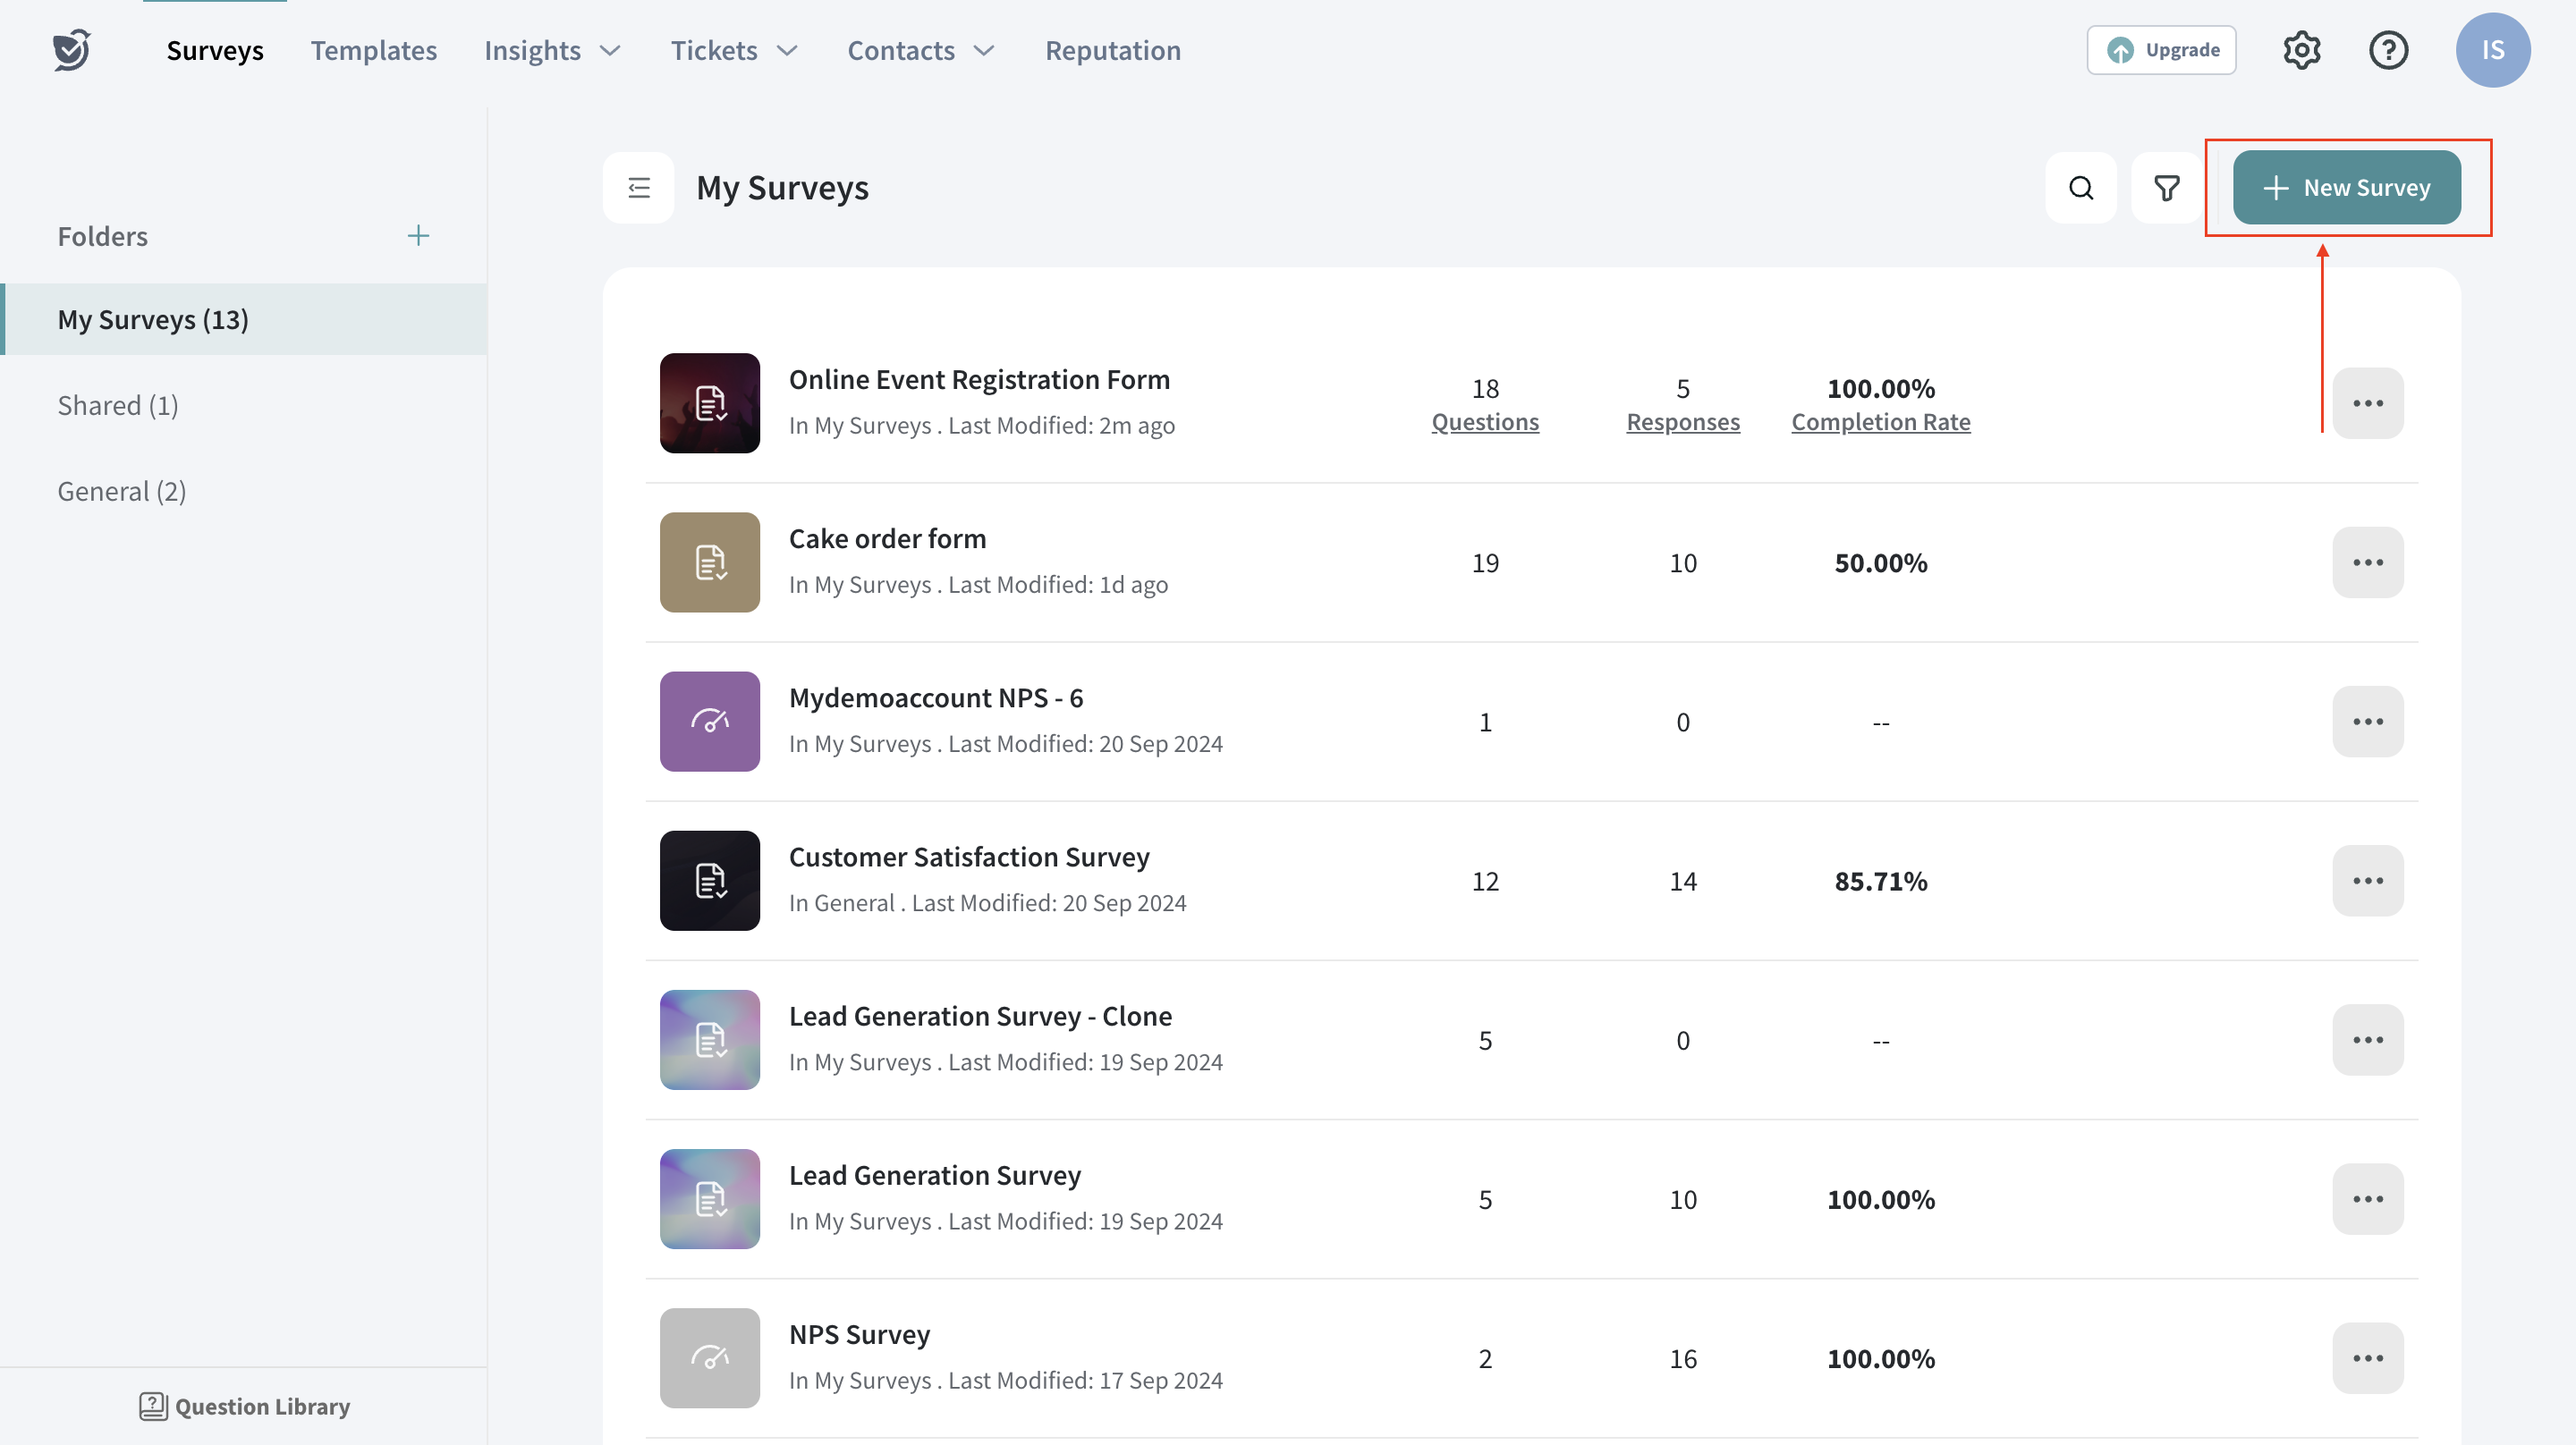The width and height of the screenshot is (2576, 1445).
Task: Expand the Tickets dropdown menu
Action: 733,50
